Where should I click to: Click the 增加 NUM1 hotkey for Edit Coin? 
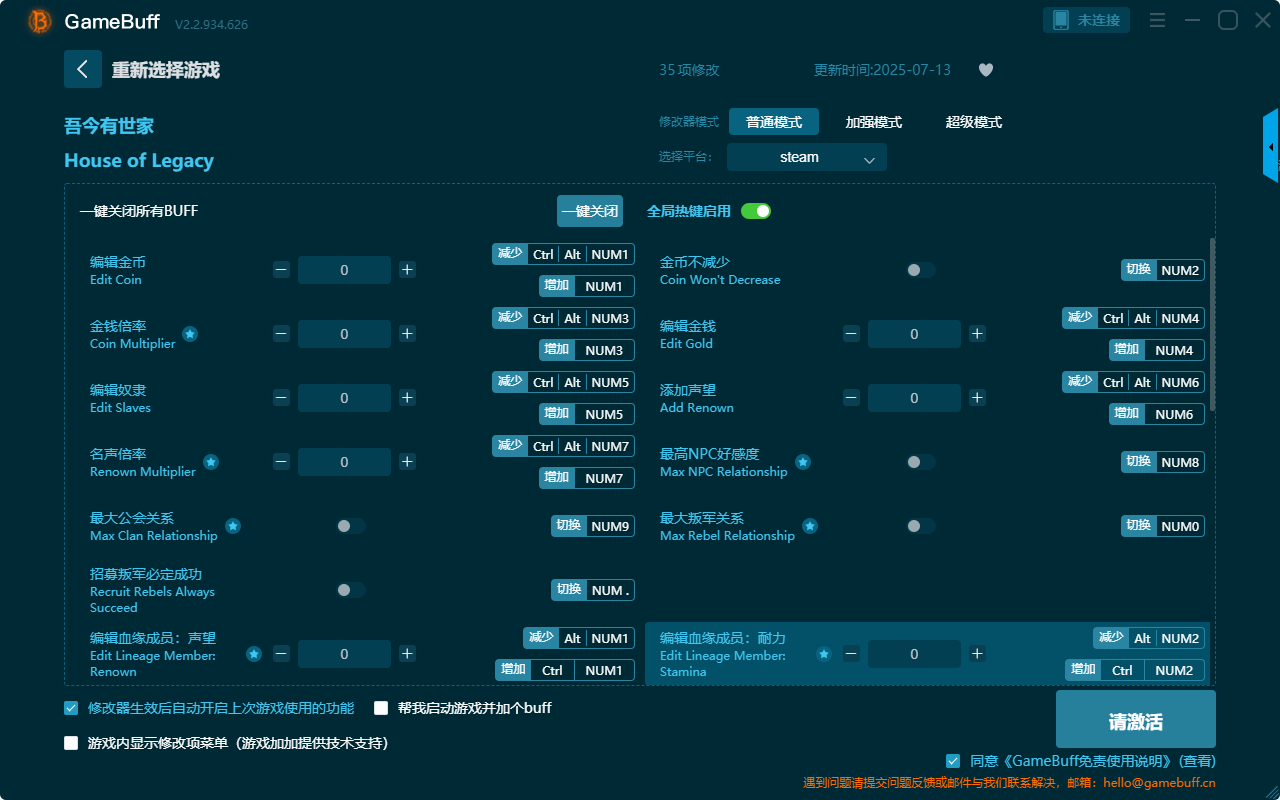pos(587,286)
